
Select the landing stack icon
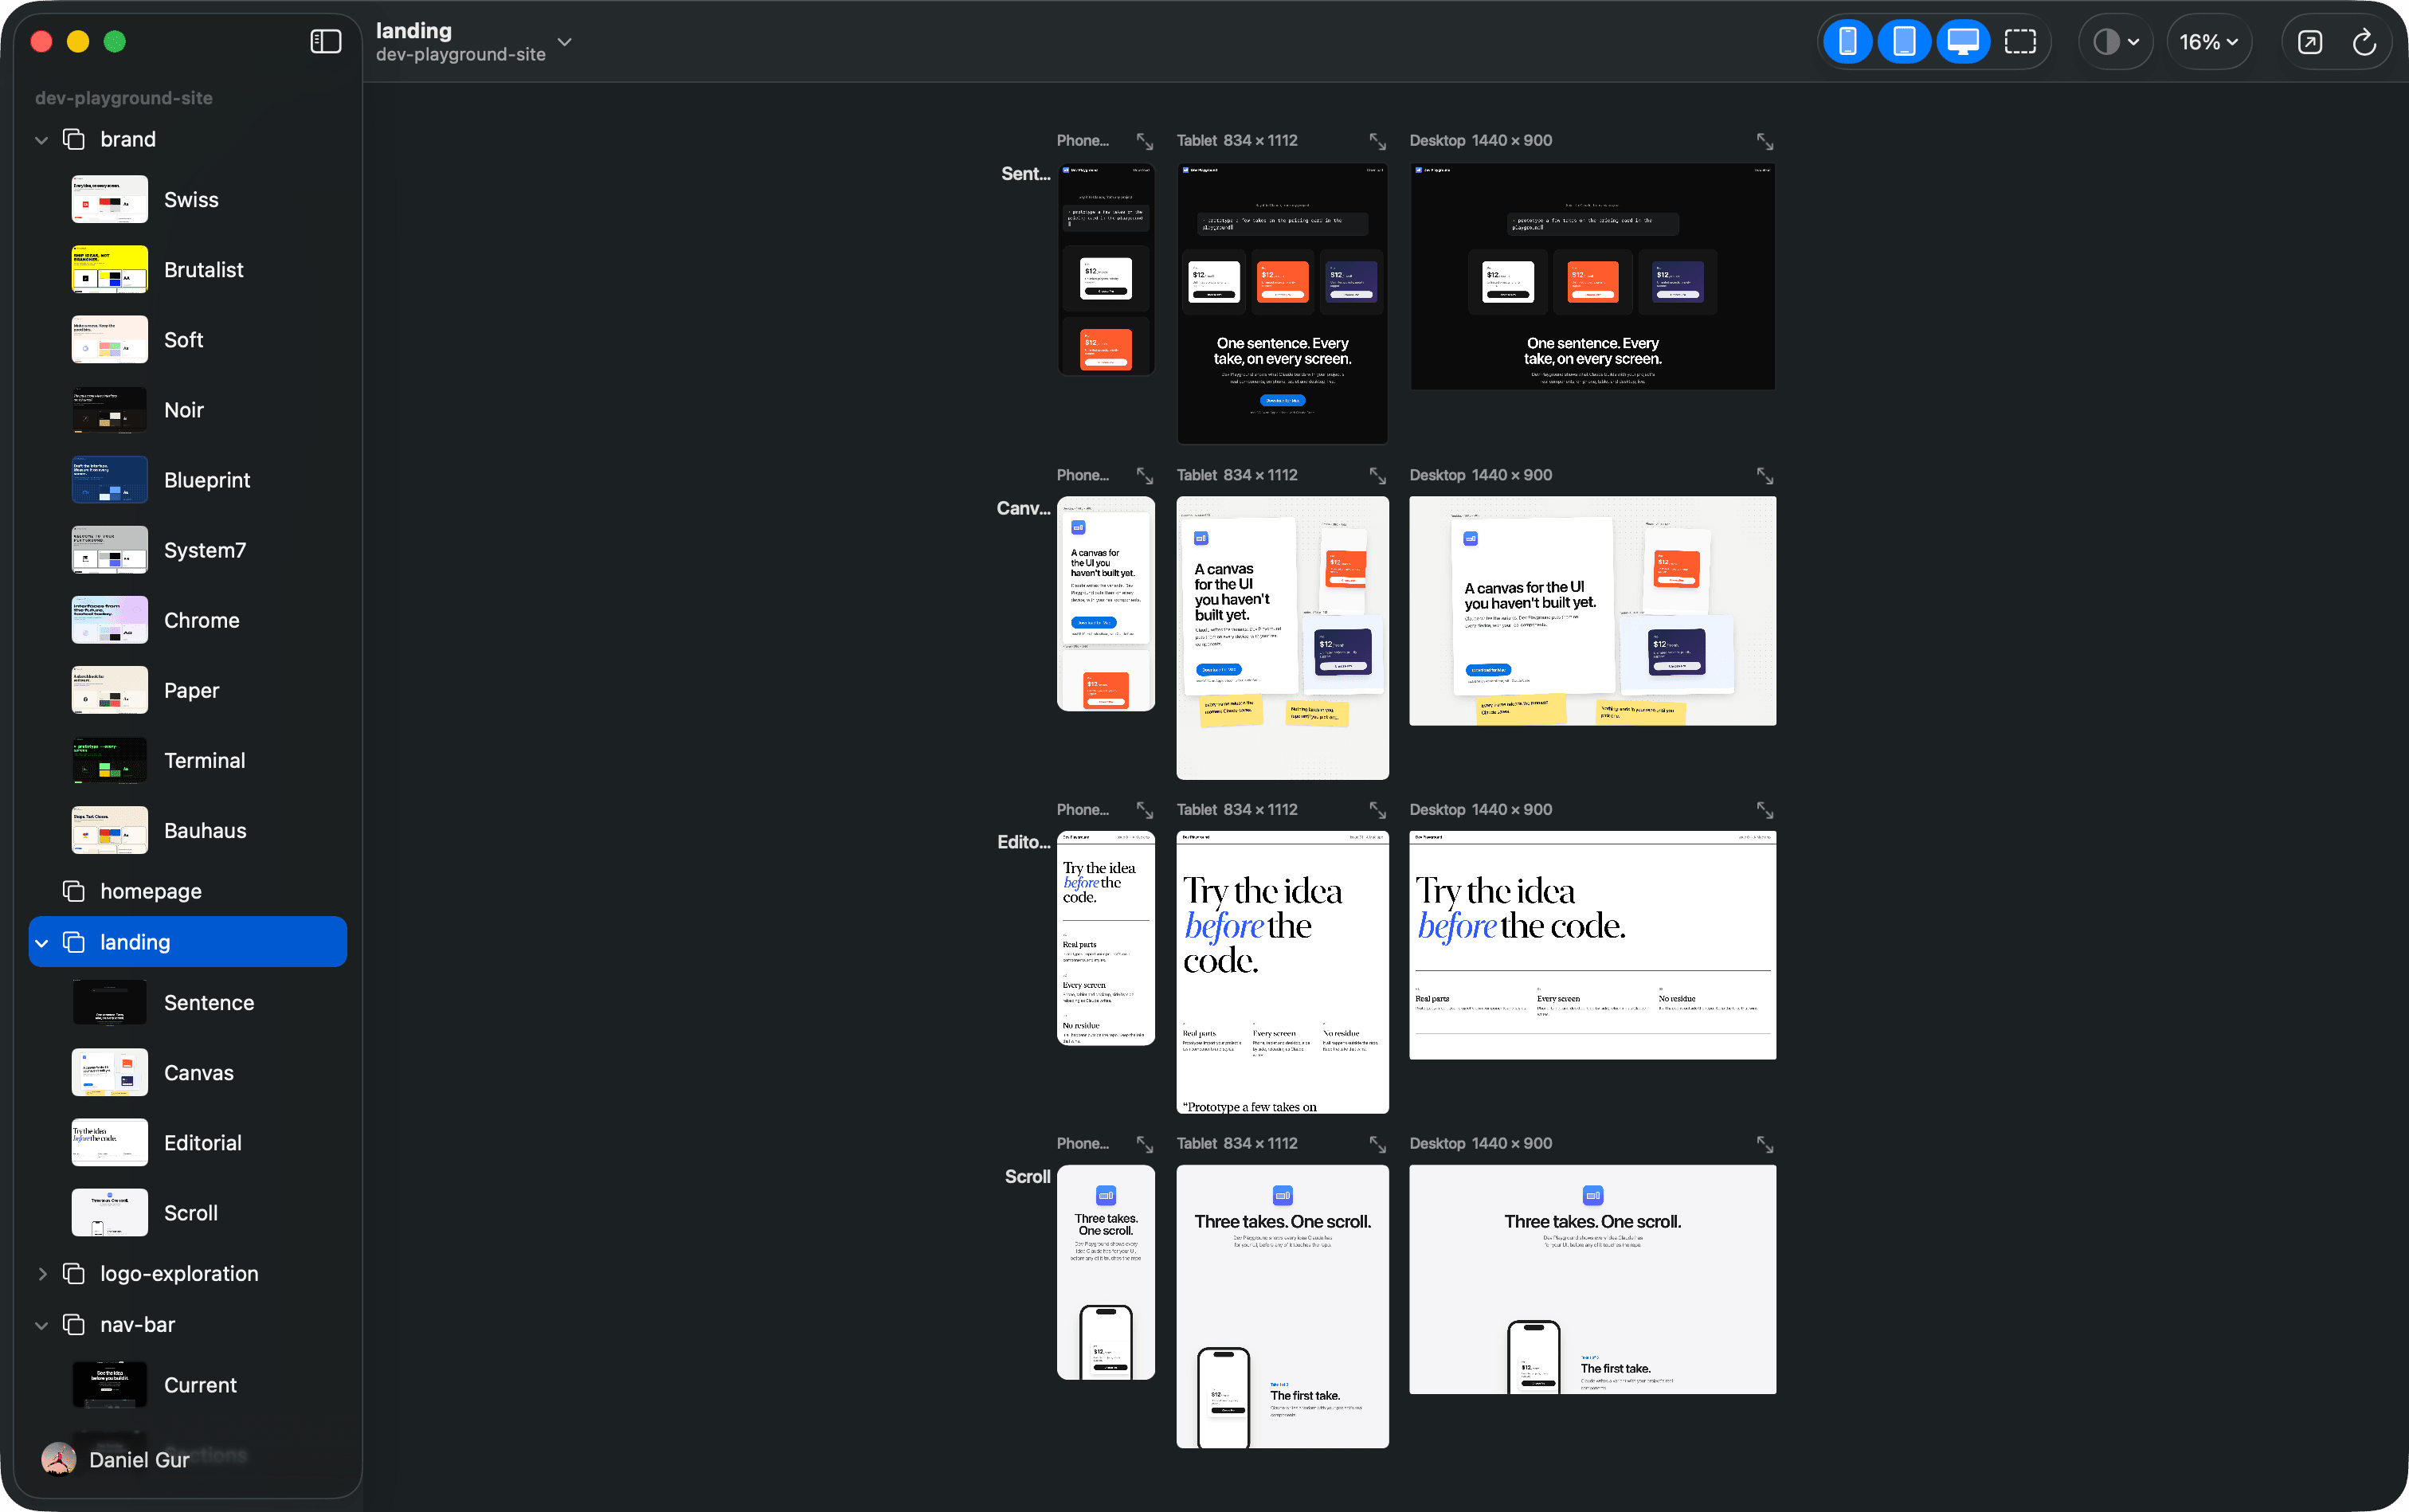tap(74, 941)
